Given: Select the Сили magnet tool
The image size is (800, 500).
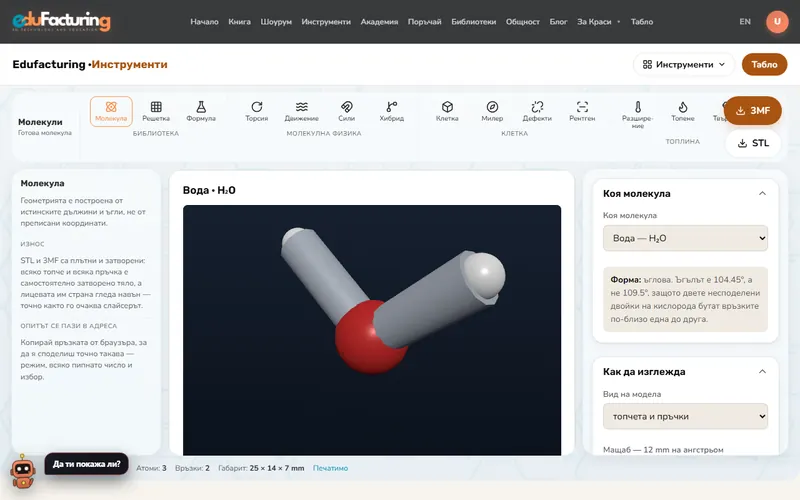Looking at the screenshot, I should click(x=346, y=111).
